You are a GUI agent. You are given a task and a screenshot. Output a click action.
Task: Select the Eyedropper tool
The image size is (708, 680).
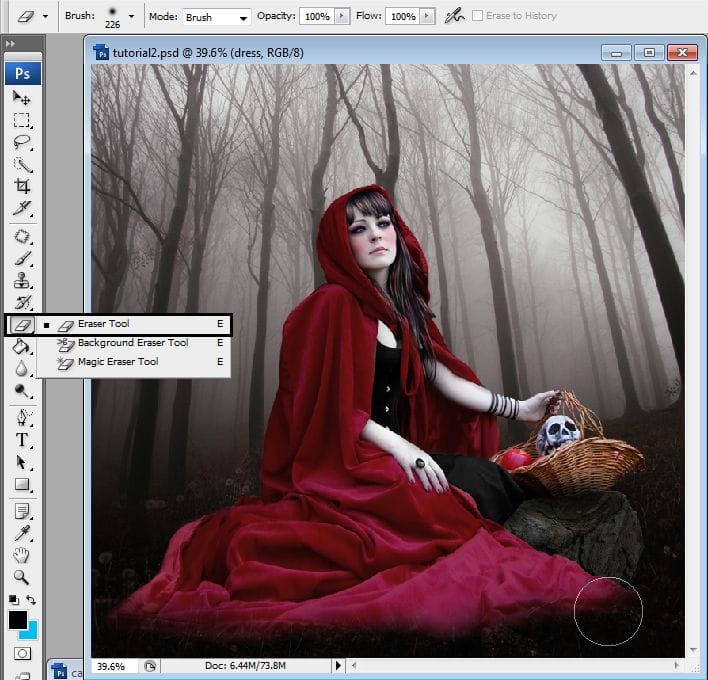(21, 533)
